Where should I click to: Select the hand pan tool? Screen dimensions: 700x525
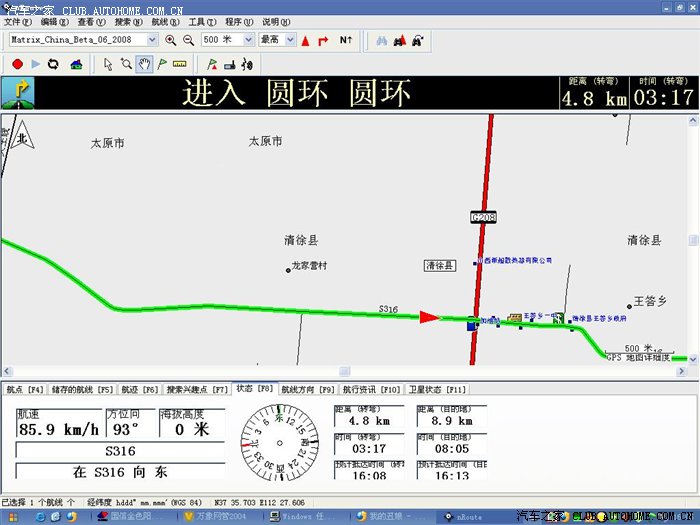point(144,64)
